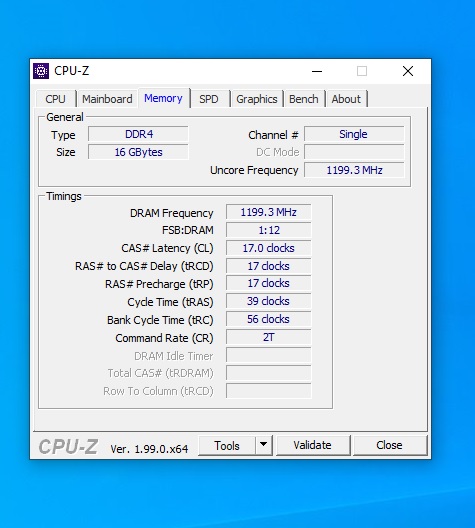Go to the About tab

[x=346, y=99]
